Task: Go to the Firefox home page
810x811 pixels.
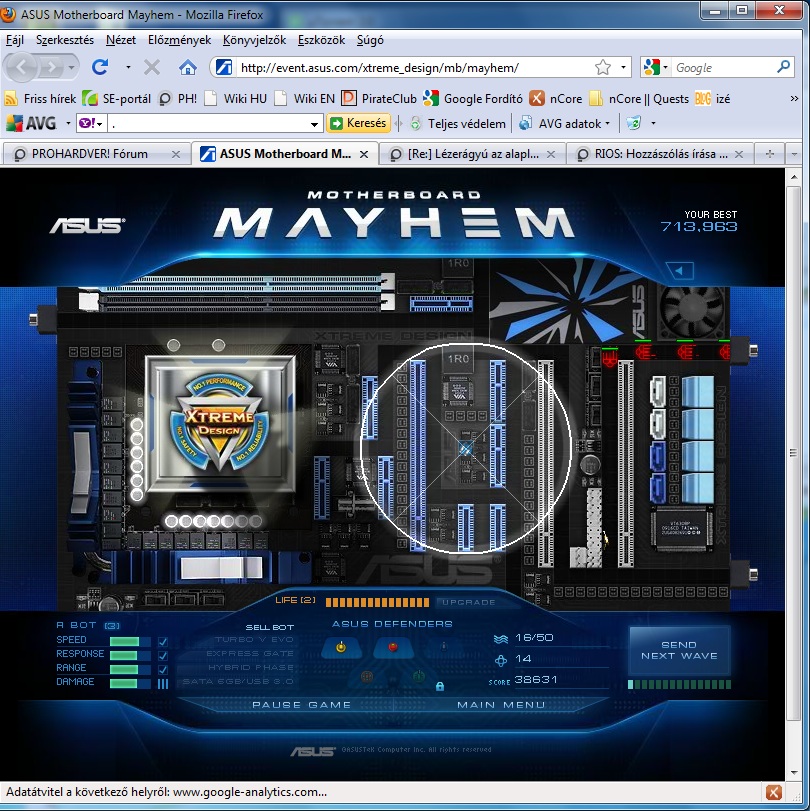Action: coord(188,67)
